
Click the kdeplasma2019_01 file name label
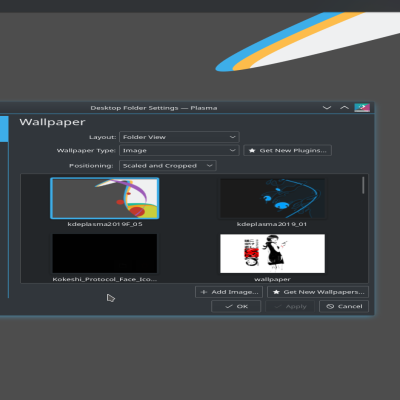(x=272, y=224)
